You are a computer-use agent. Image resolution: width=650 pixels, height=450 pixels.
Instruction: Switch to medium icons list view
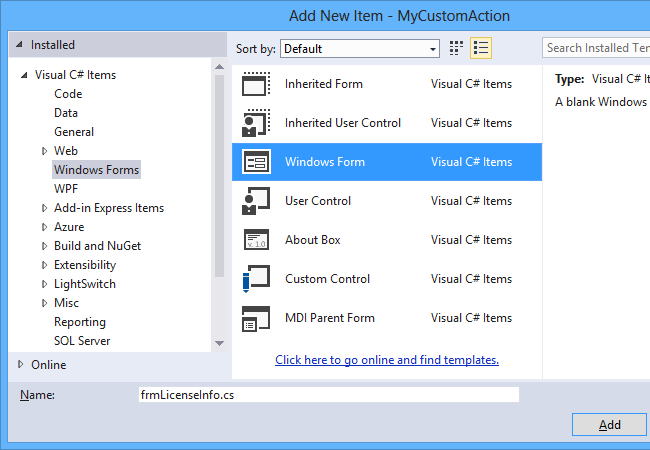pos(481,48)
